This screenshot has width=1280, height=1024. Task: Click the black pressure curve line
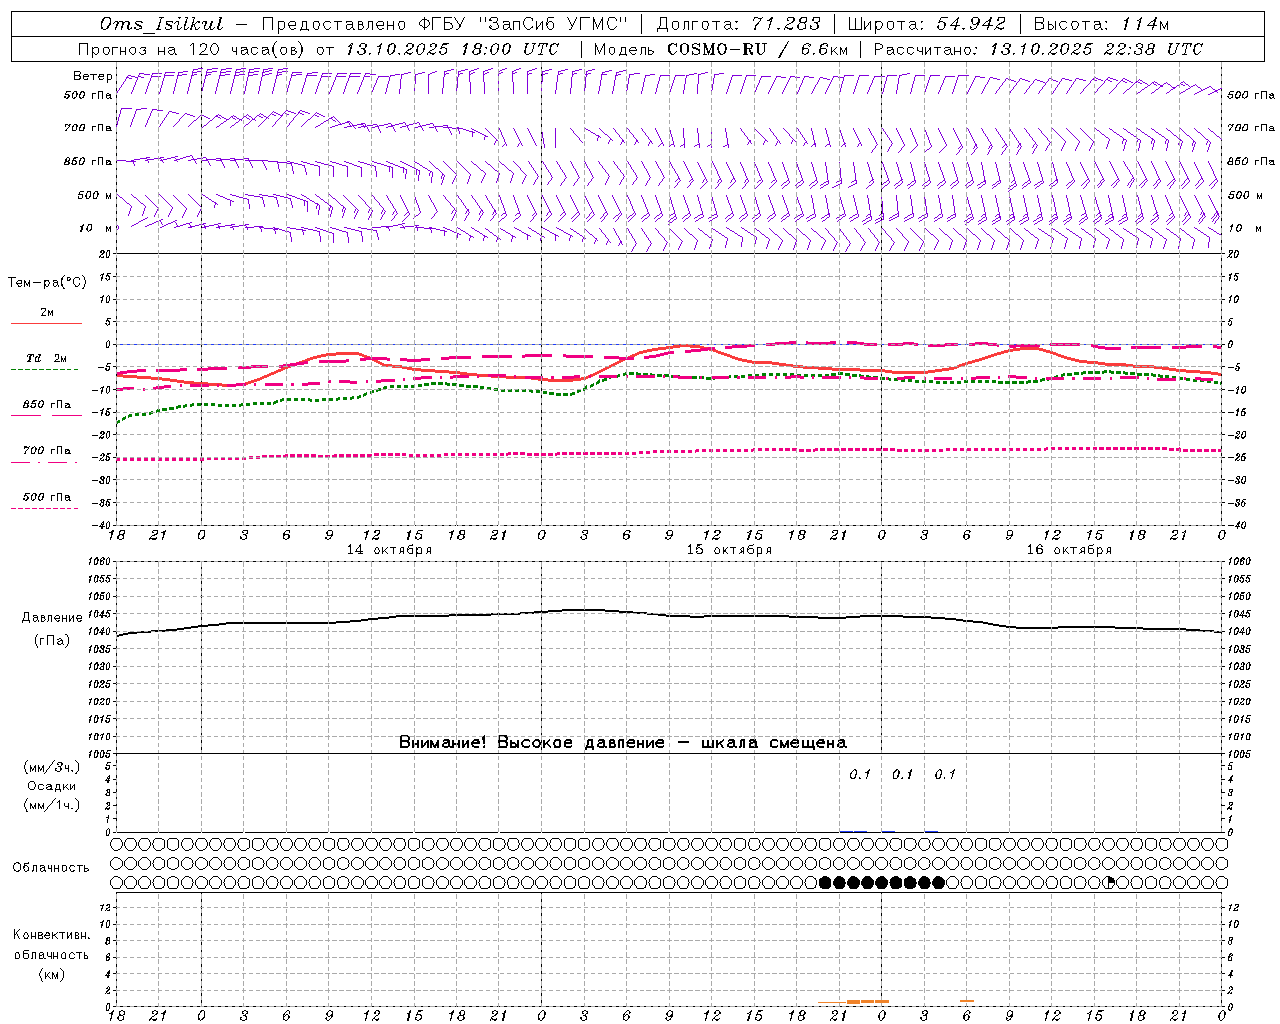click(670, 615)
